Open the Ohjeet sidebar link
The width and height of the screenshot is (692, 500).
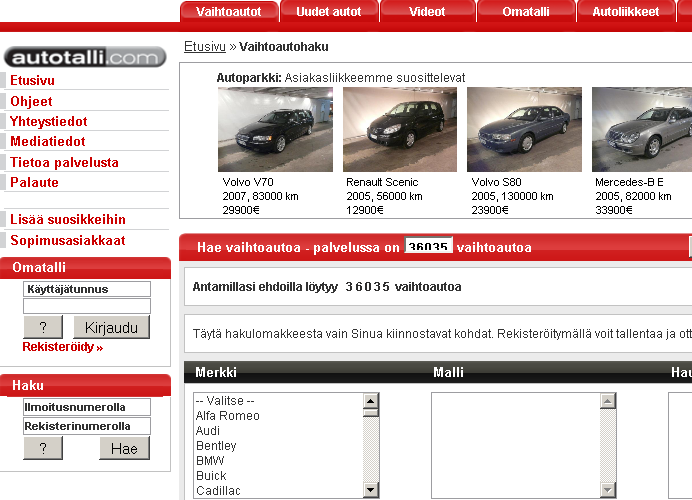pyautogui.click(x=31, y=101)
